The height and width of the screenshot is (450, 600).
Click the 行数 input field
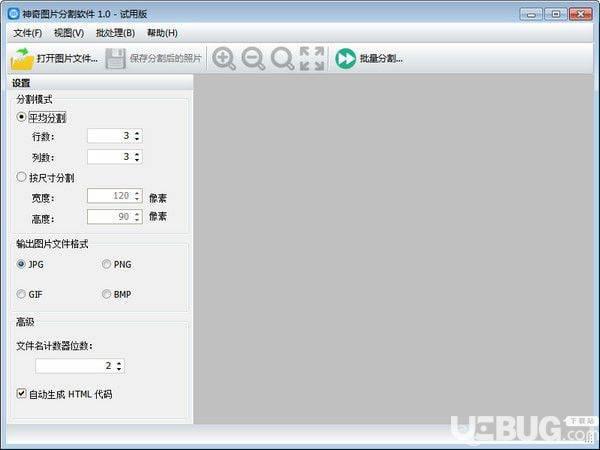coord(110,136)
